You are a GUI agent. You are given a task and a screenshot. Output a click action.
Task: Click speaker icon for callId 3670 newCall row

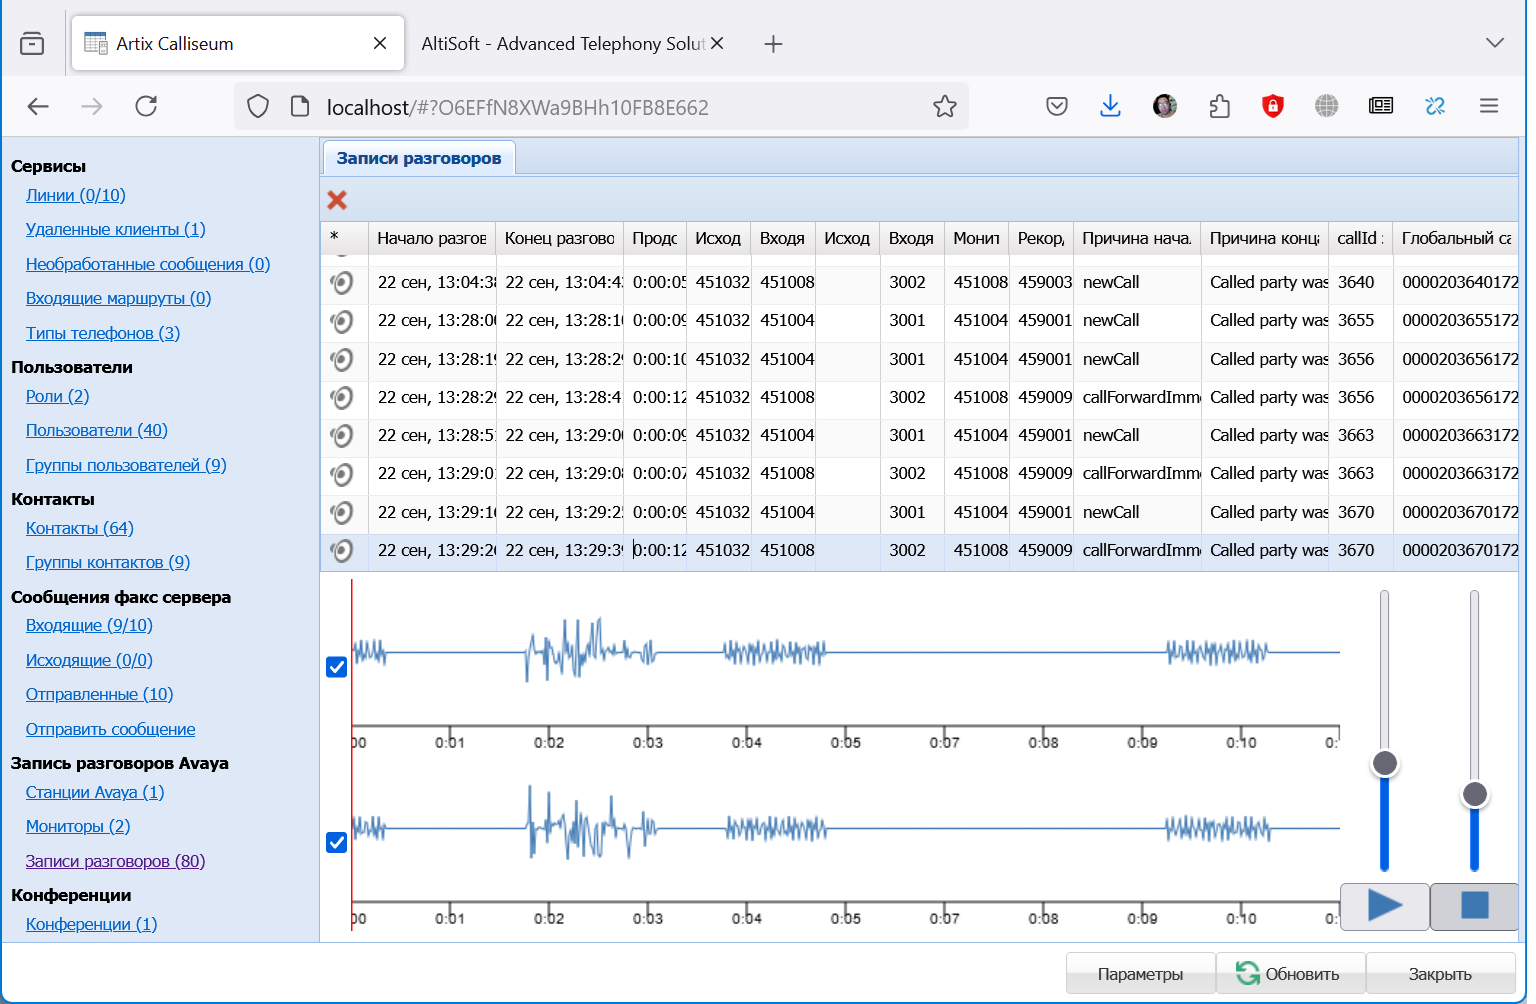point(342,513)
